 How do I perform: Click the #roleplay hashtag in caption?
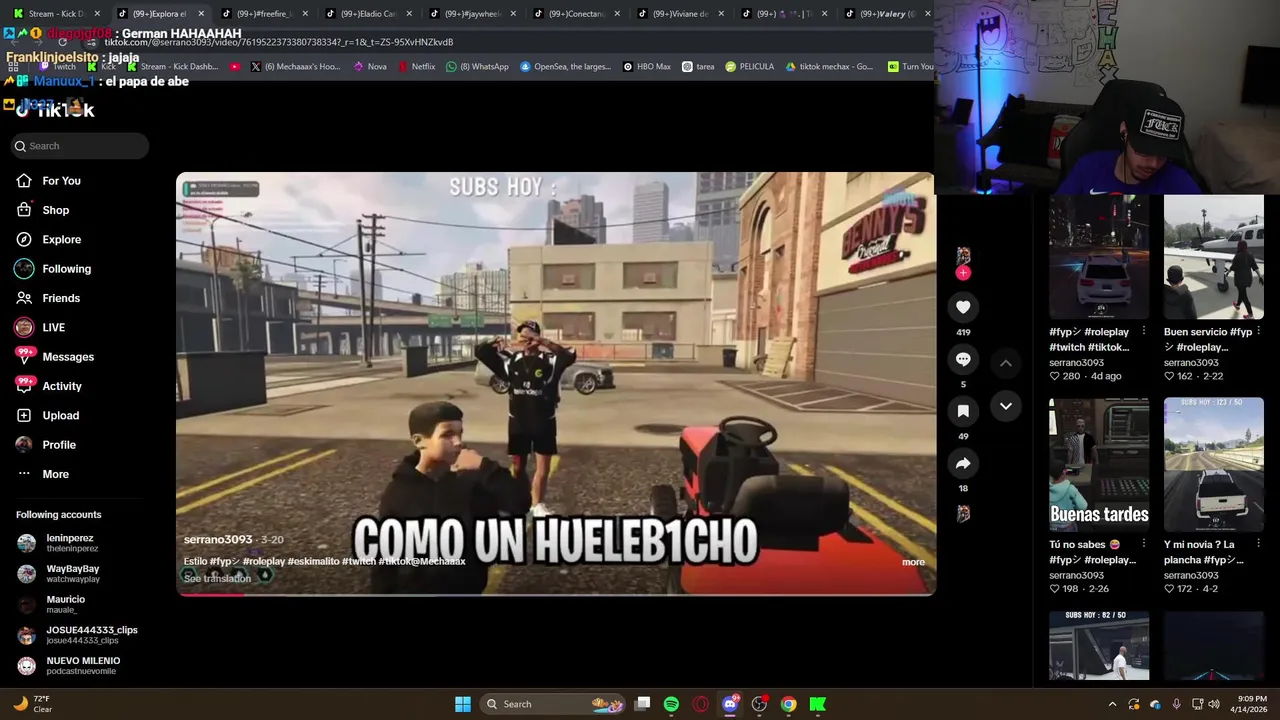pos(263,562)
